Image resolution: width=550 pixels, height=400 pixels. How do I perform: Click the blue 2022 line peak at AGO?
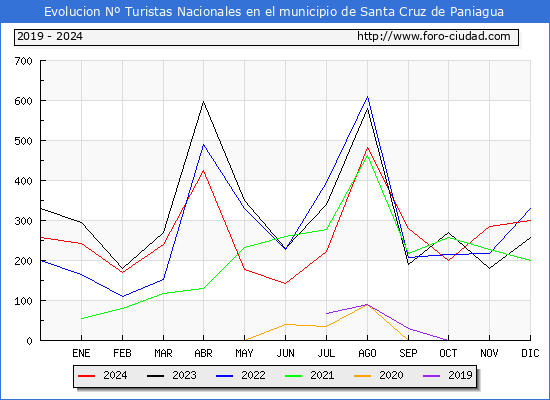tap(367, 97)
